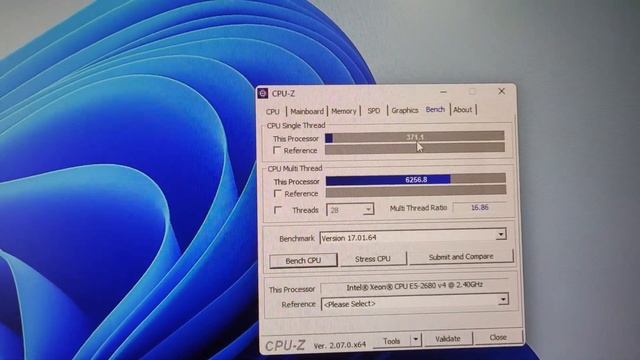This screenshot has height=360, width=640.
Task: Enable Reference checkbox under CPU Multi Thread
Action: point(278,193)
